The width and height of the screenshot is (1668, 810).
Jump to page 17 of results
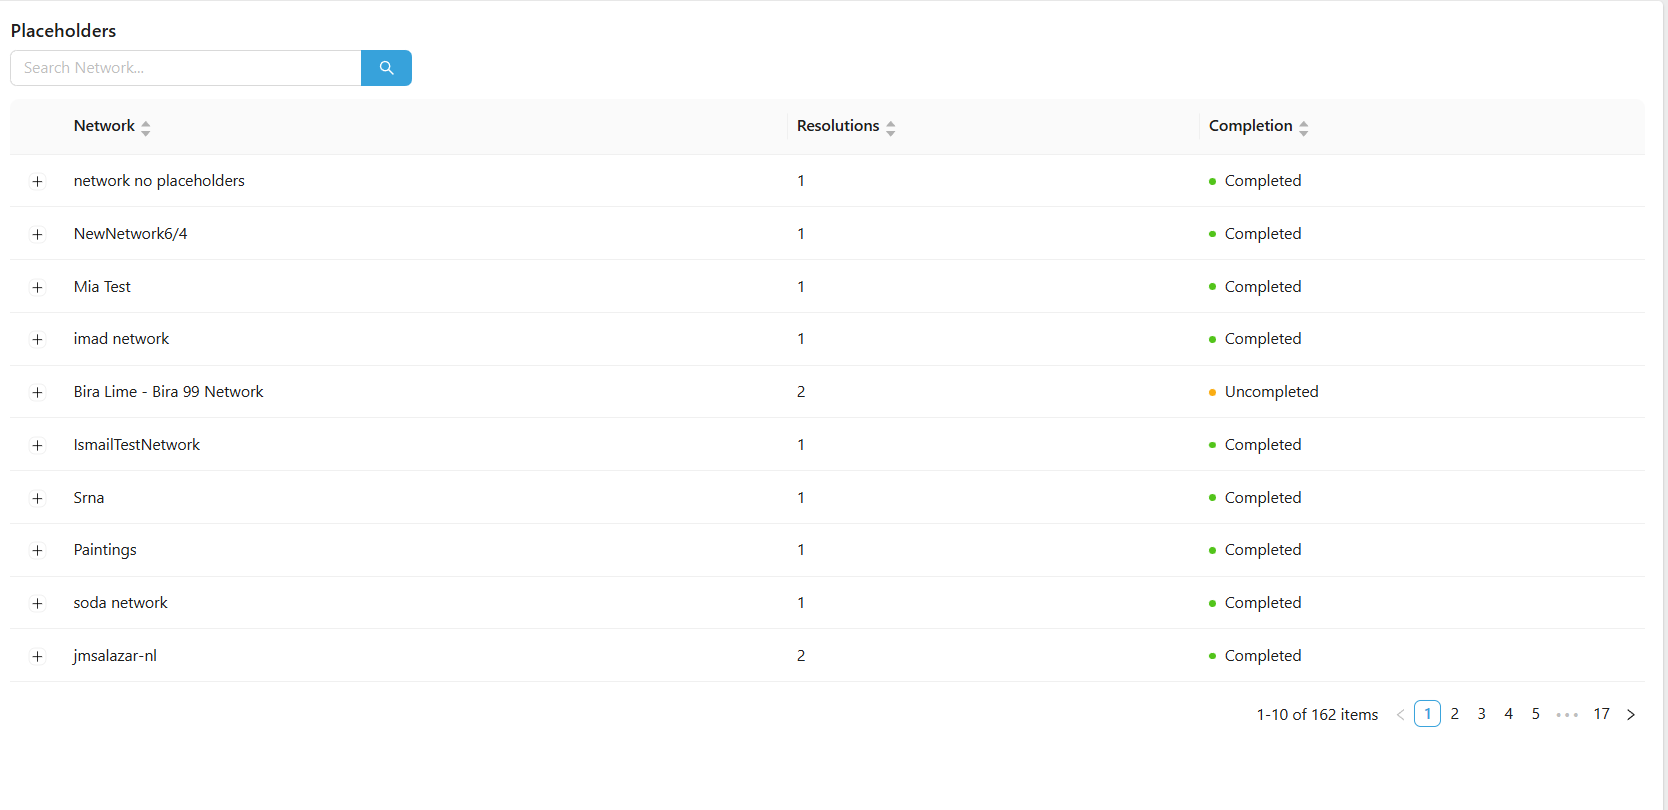click(1601, 714)
